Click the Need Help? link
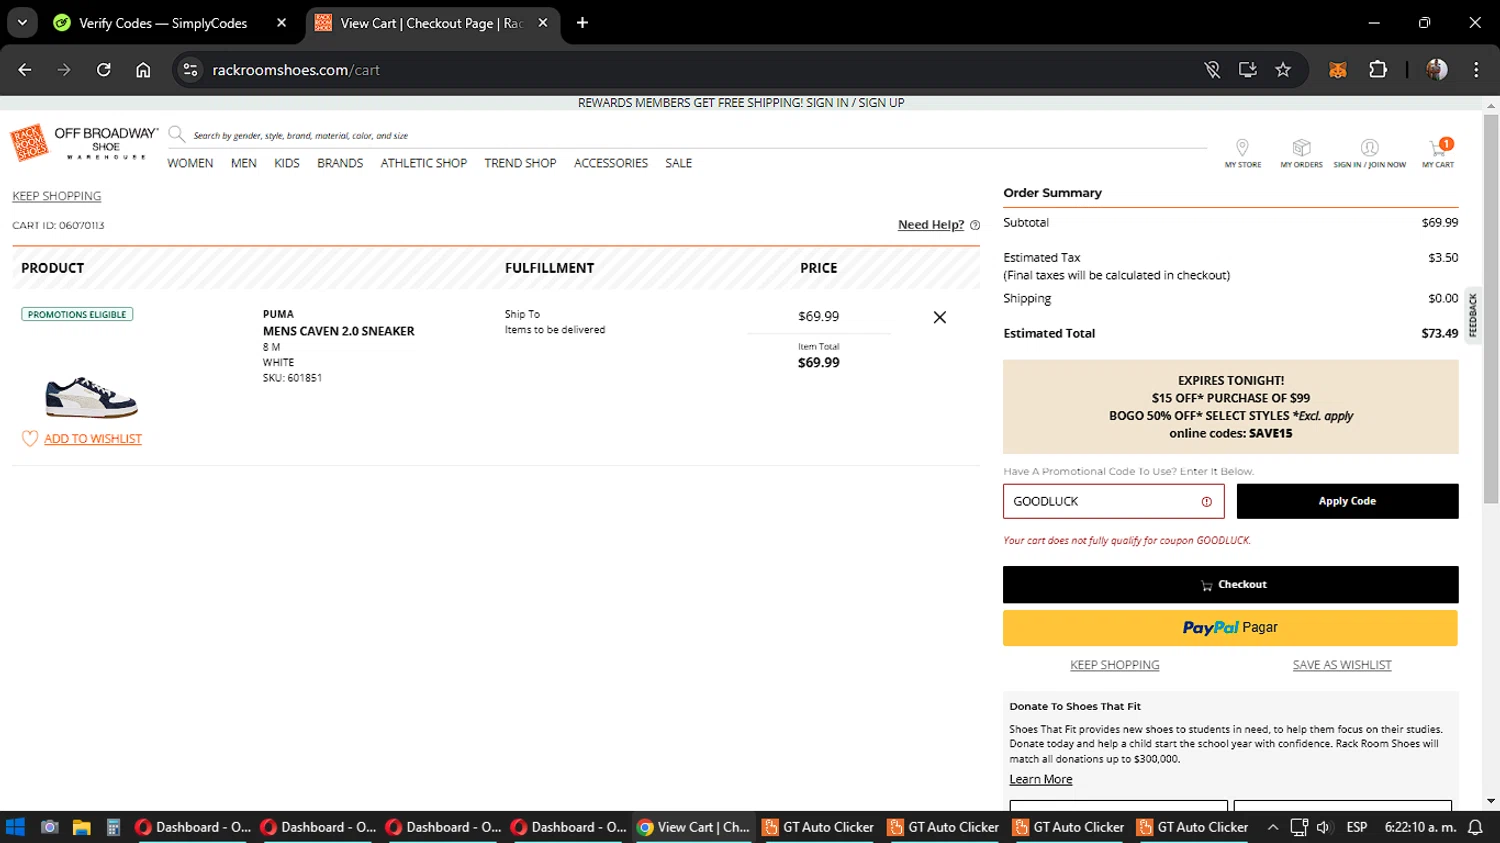Screen dimensions: 1500x843 [x=931, y=225]
